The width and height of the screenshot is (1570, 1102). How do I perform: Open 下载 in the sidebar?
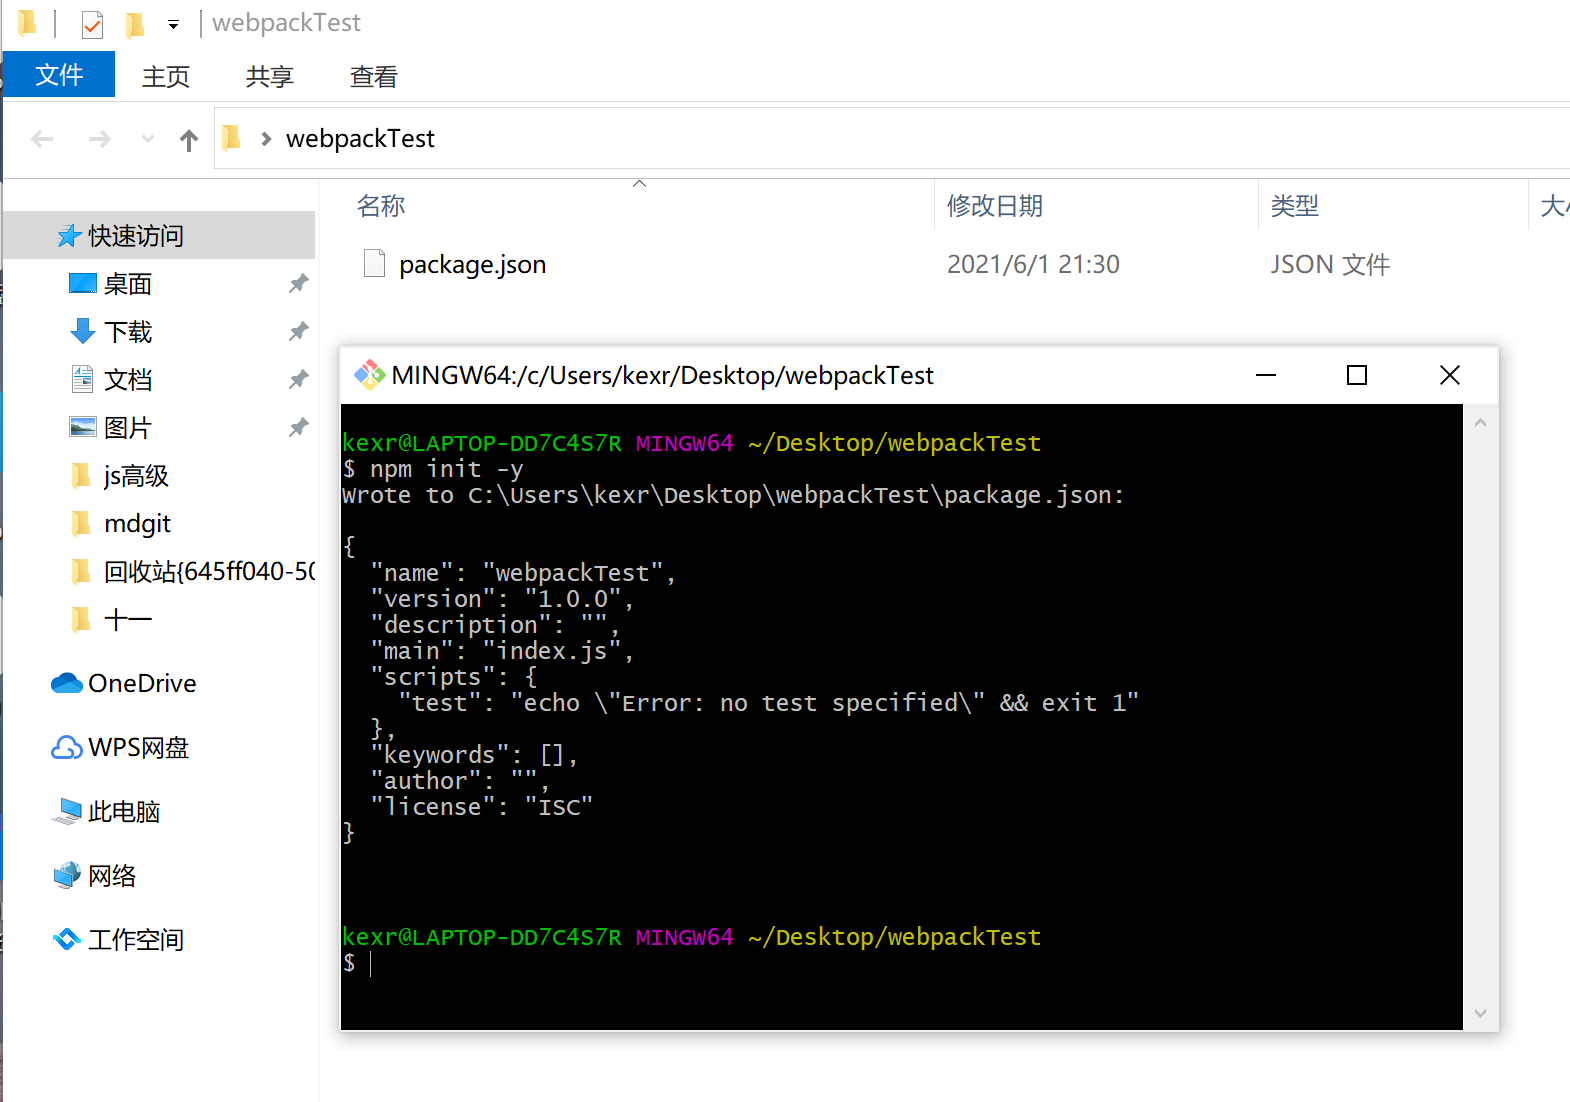point(128,332)
